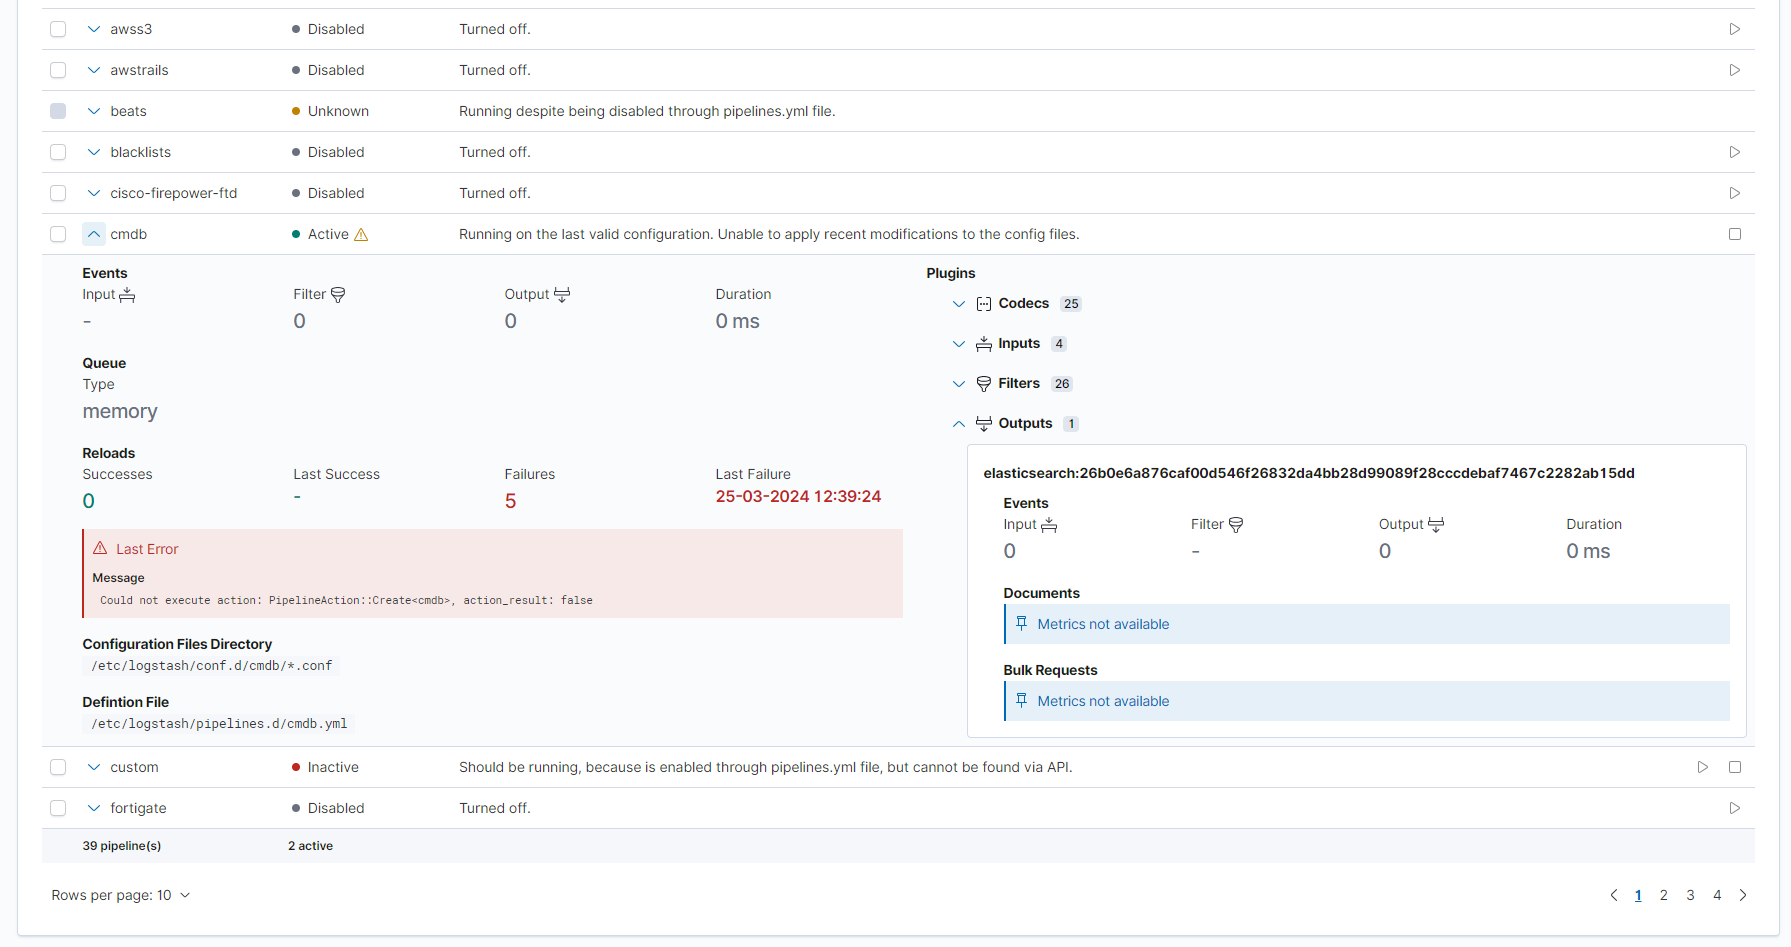The width and height of the screenshot is (1791, 947).
Task: Tick the fortigate row checkbox
Action: 58,808
